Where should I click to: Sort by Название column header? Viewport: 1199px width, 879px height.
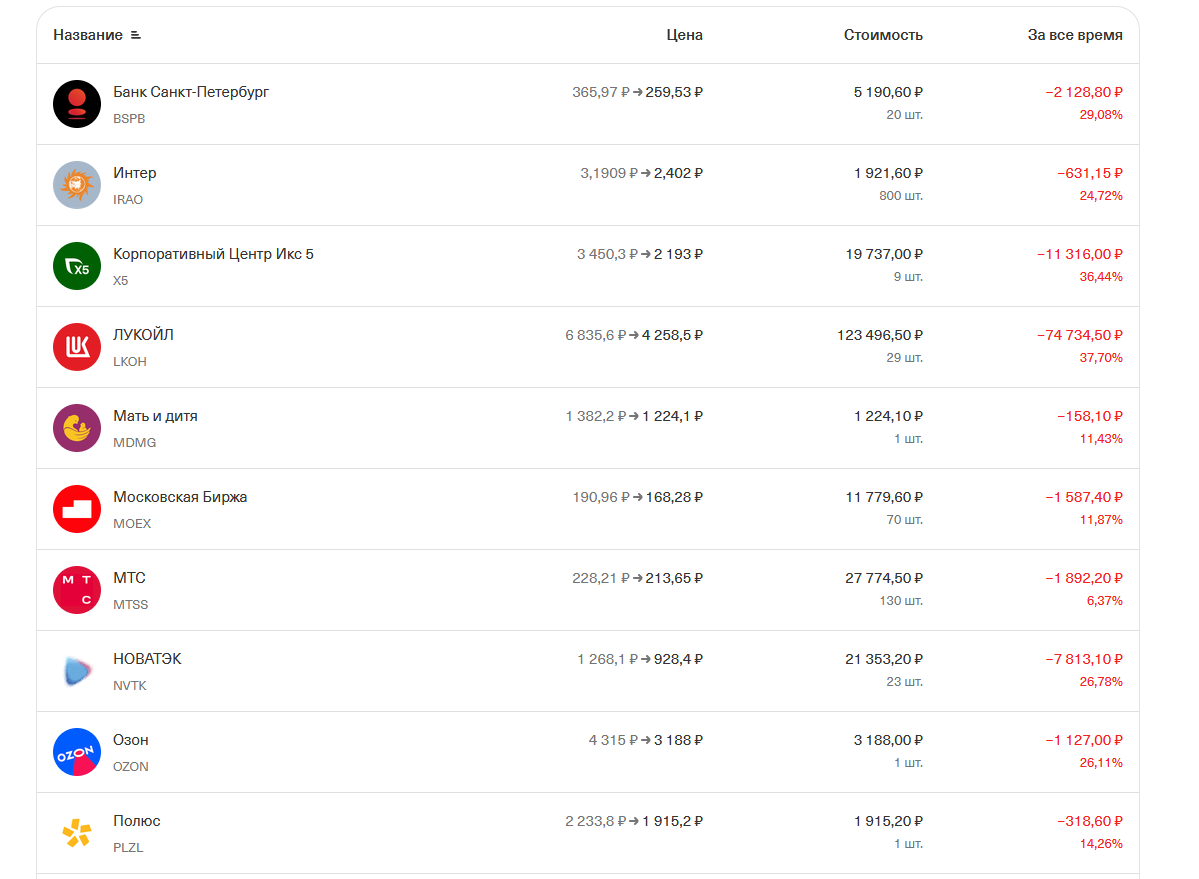(x=88, y=35)
